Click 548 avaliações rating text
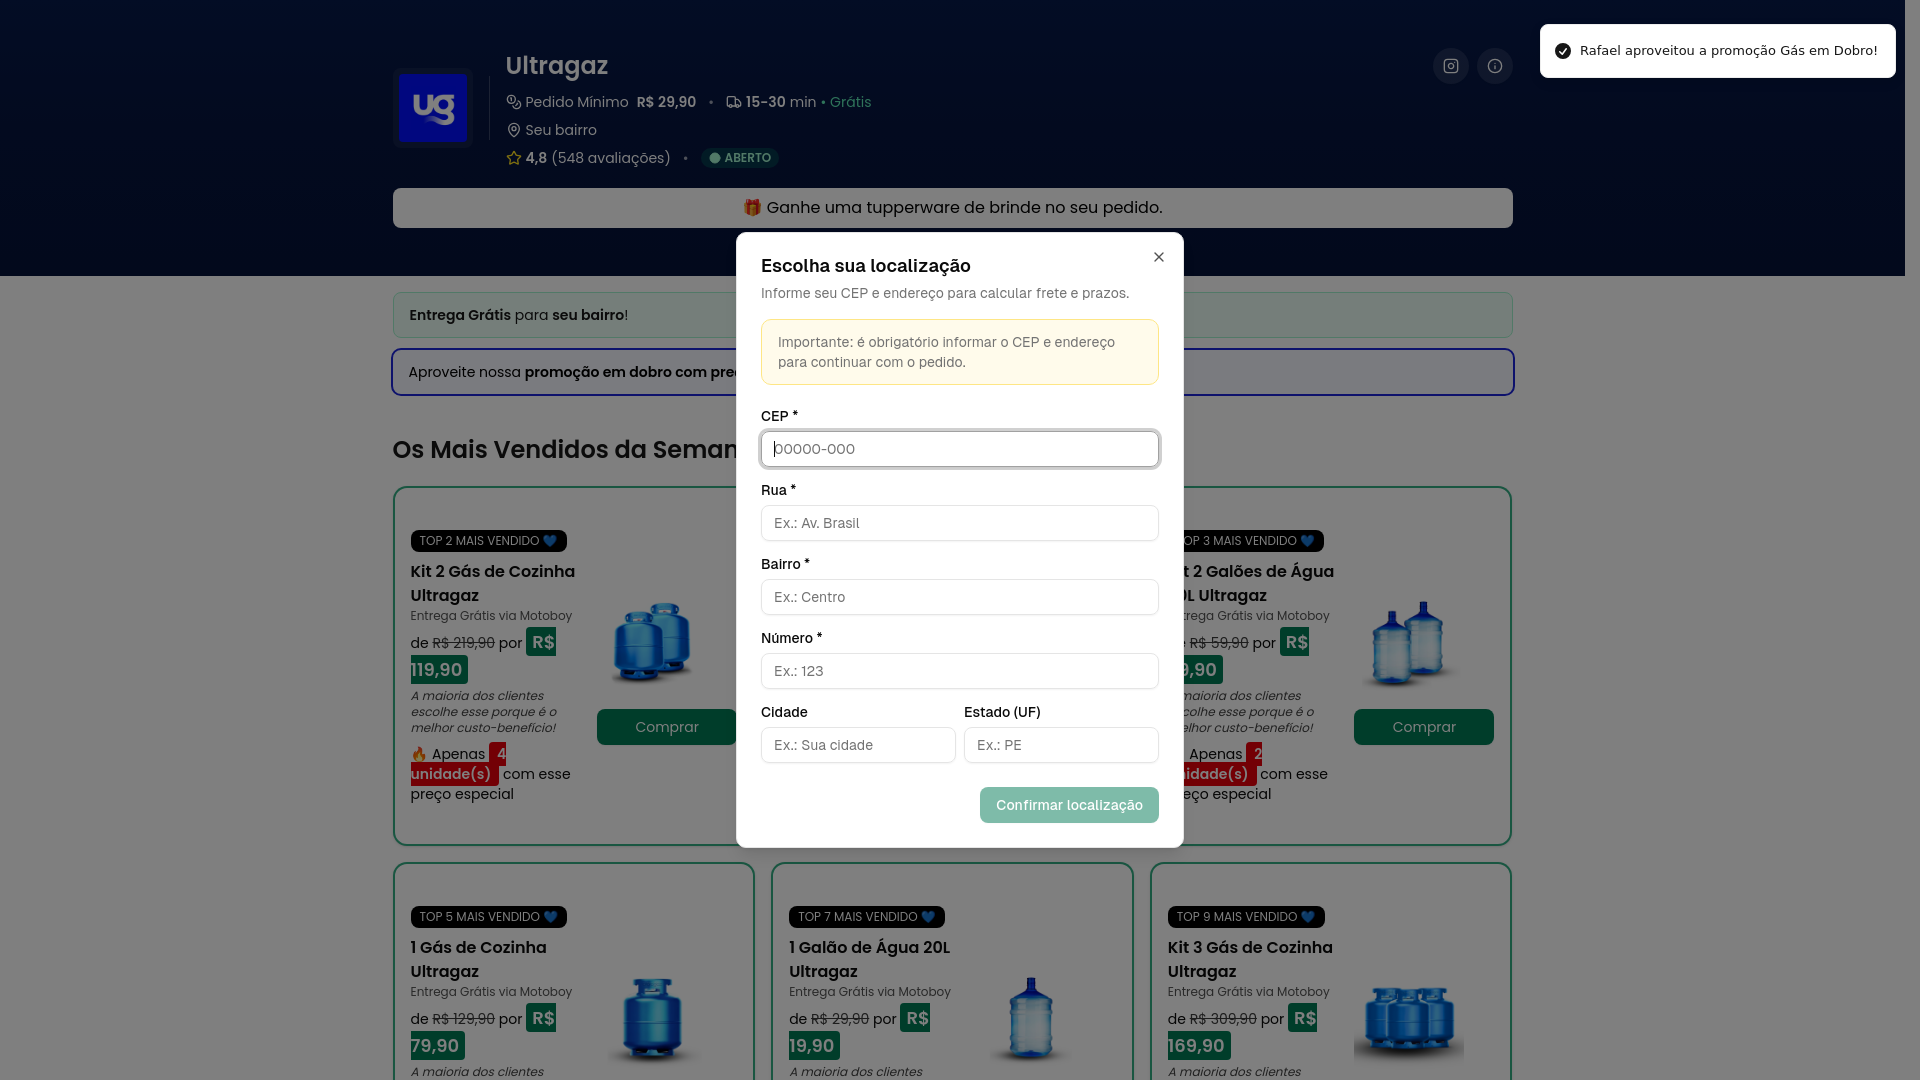This screenshot has height=1080, width=1920. coord(611,158)
